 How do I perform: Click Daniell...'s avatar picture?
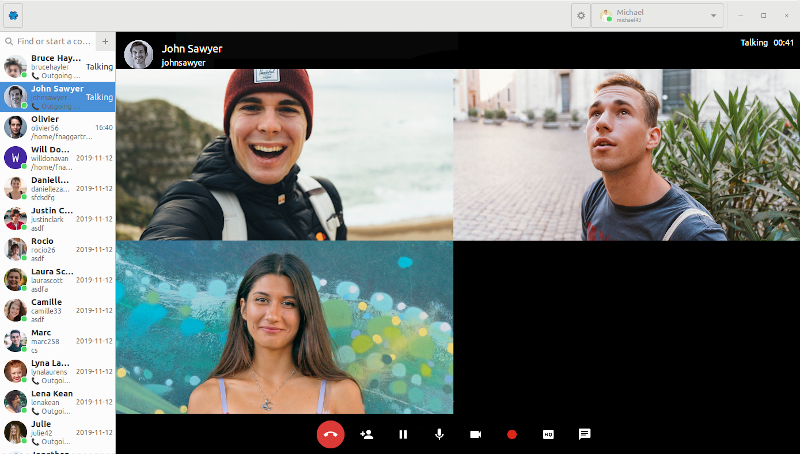coord(15,188)
